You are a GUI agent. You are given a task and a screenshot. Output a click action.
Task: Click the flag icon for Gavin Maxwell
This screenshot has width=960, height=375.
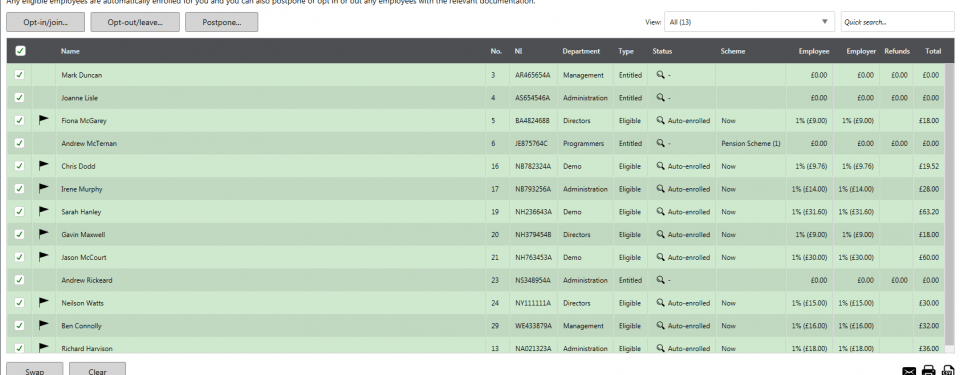[43, 234]
